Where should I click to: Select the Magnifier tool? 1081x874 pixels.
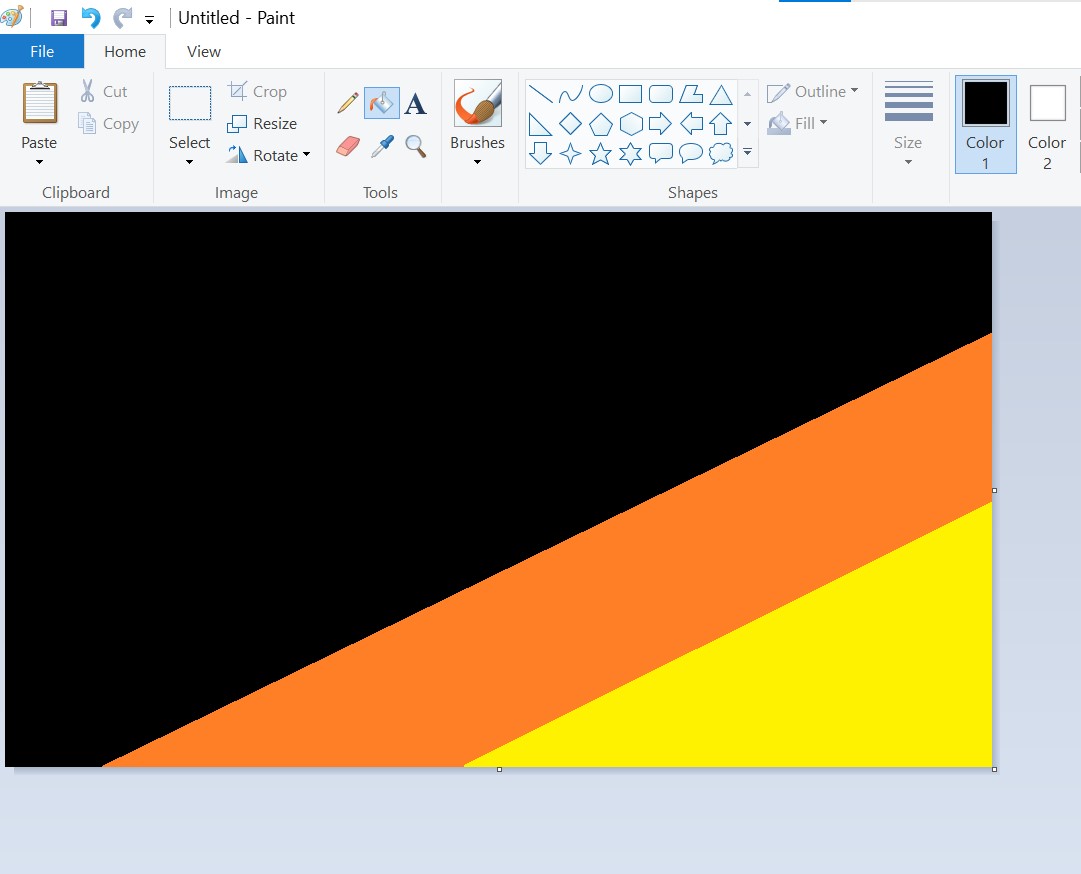point(415,146)
